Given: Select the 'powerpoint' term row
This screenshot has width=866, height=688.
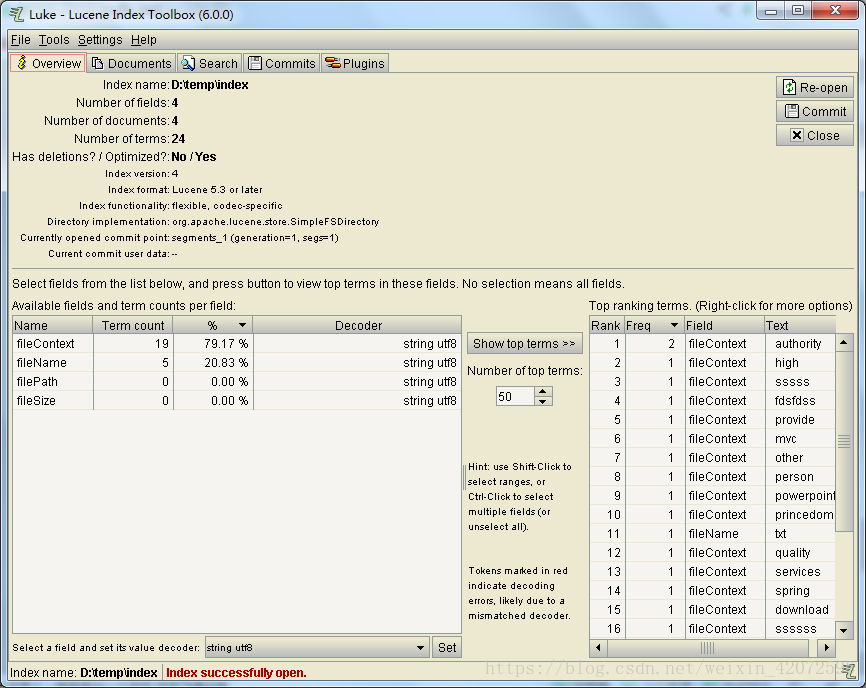Looking at the screenshot, I should tap(712, 495).
